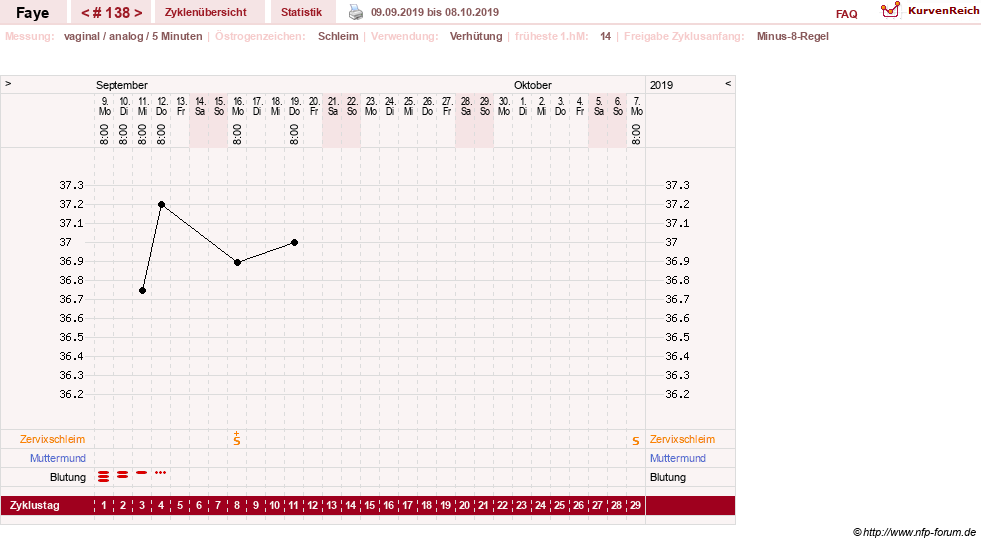Click the 'Verhütung' usage value
Screen dimensions: 981x544
pos(476,36)
